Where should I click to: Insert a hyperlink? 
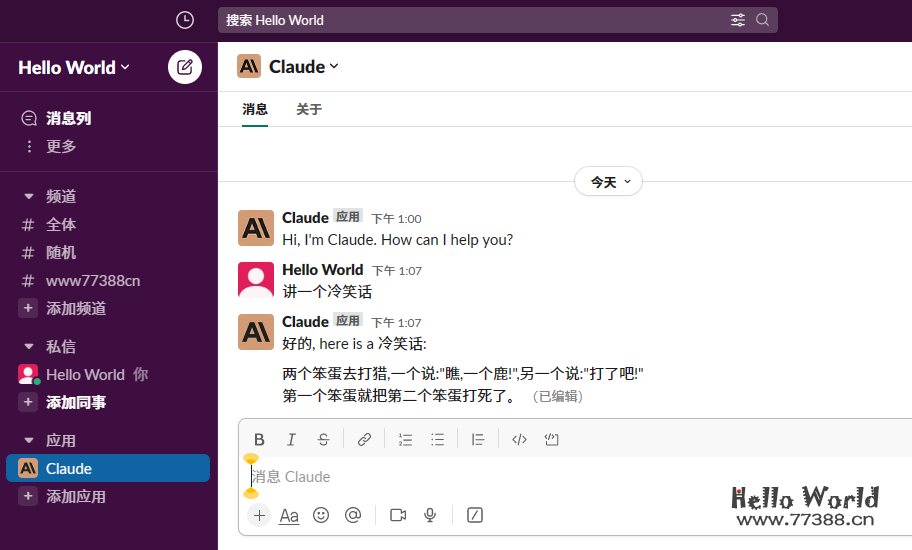coord(364,440)
